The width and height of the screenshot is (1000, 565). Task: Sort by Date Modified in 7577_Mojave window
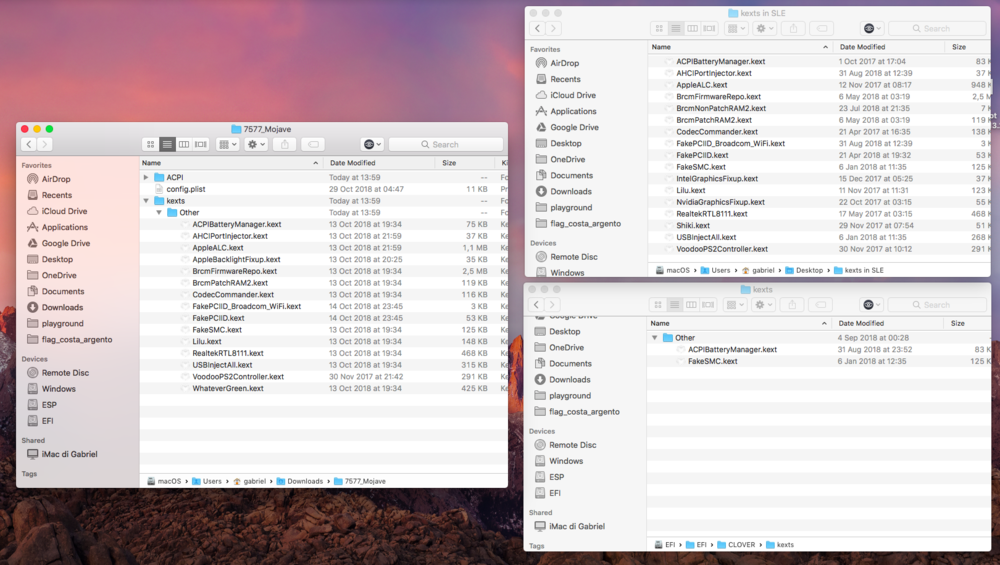379,163
